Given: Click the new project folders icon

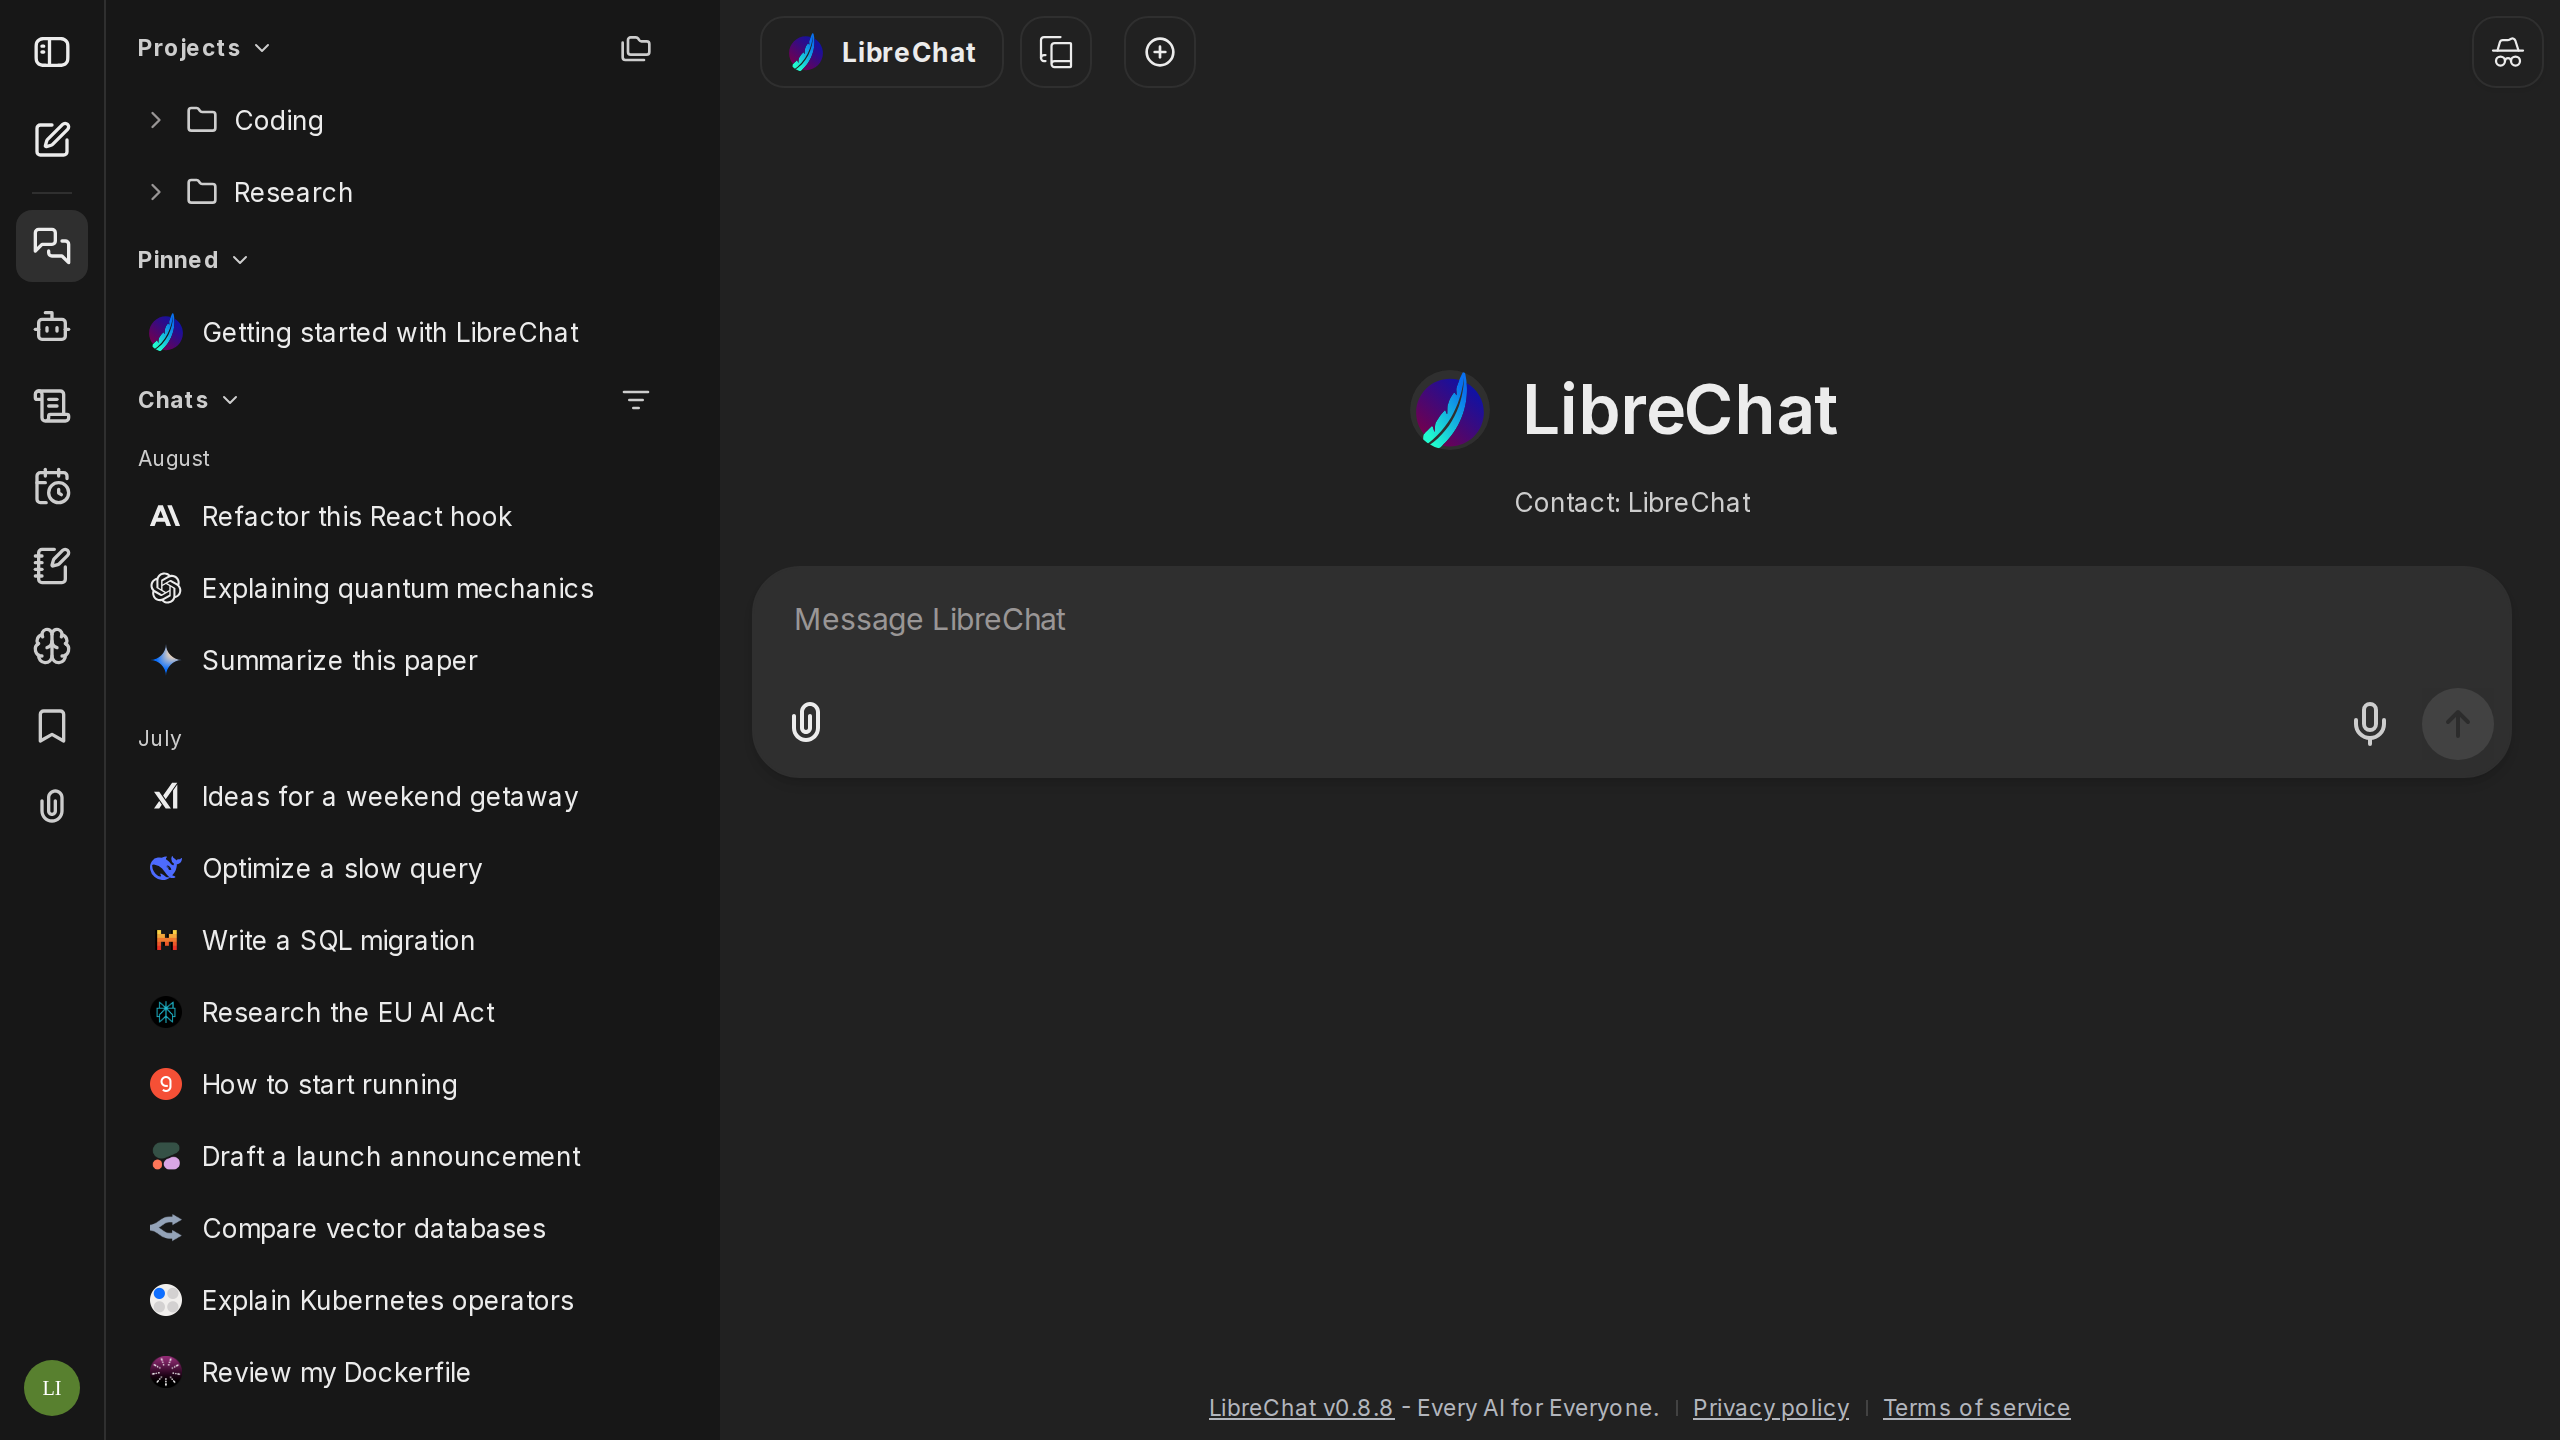Looking at the screenshot, I should 636,48.
